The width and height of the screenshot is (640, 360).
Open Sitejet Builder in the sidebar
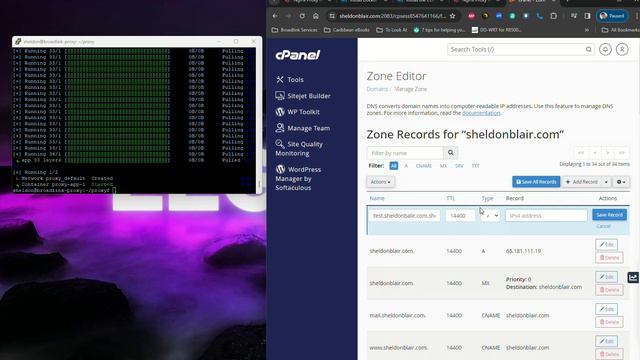coord(303,96)
